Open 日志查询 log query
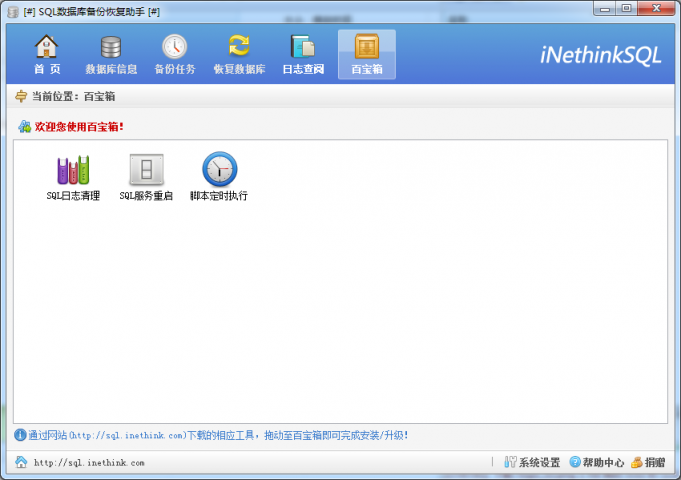The width and height of the screenshot is (681, 480). pos(303,55)
